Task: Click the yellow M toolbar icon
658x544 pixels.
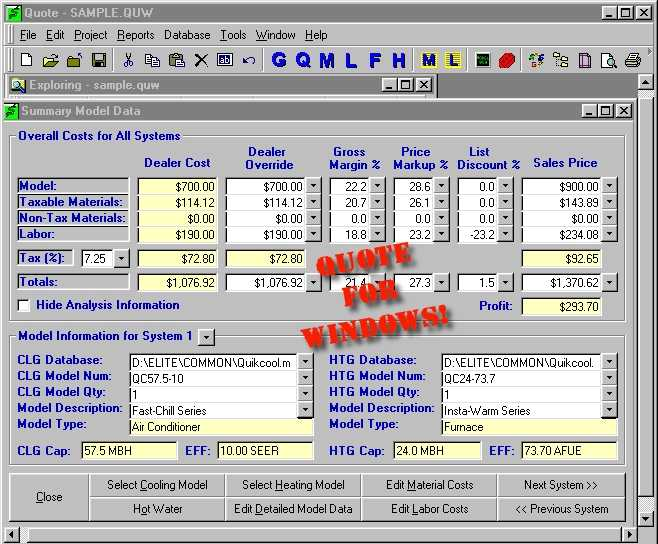Action: click(429, 60)
